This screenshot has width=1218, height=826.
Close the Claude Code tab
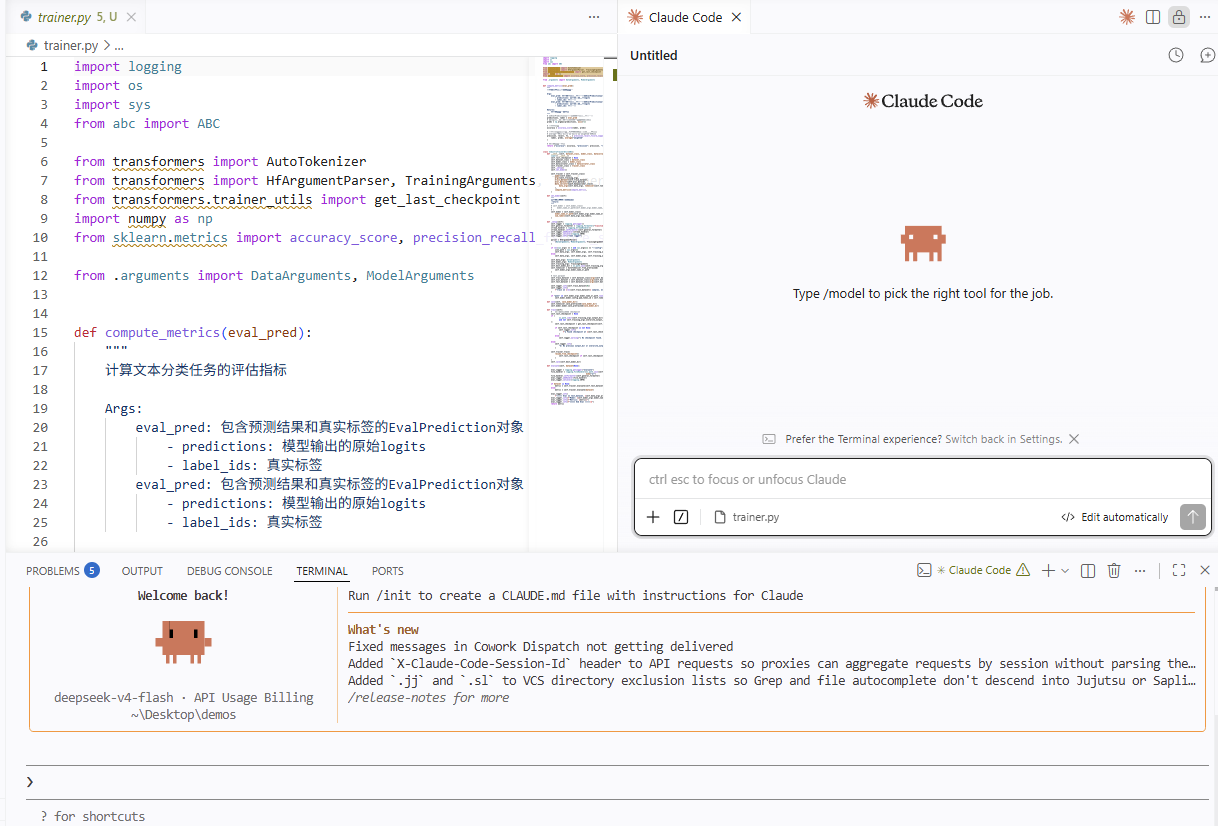[x=736, y=17]
